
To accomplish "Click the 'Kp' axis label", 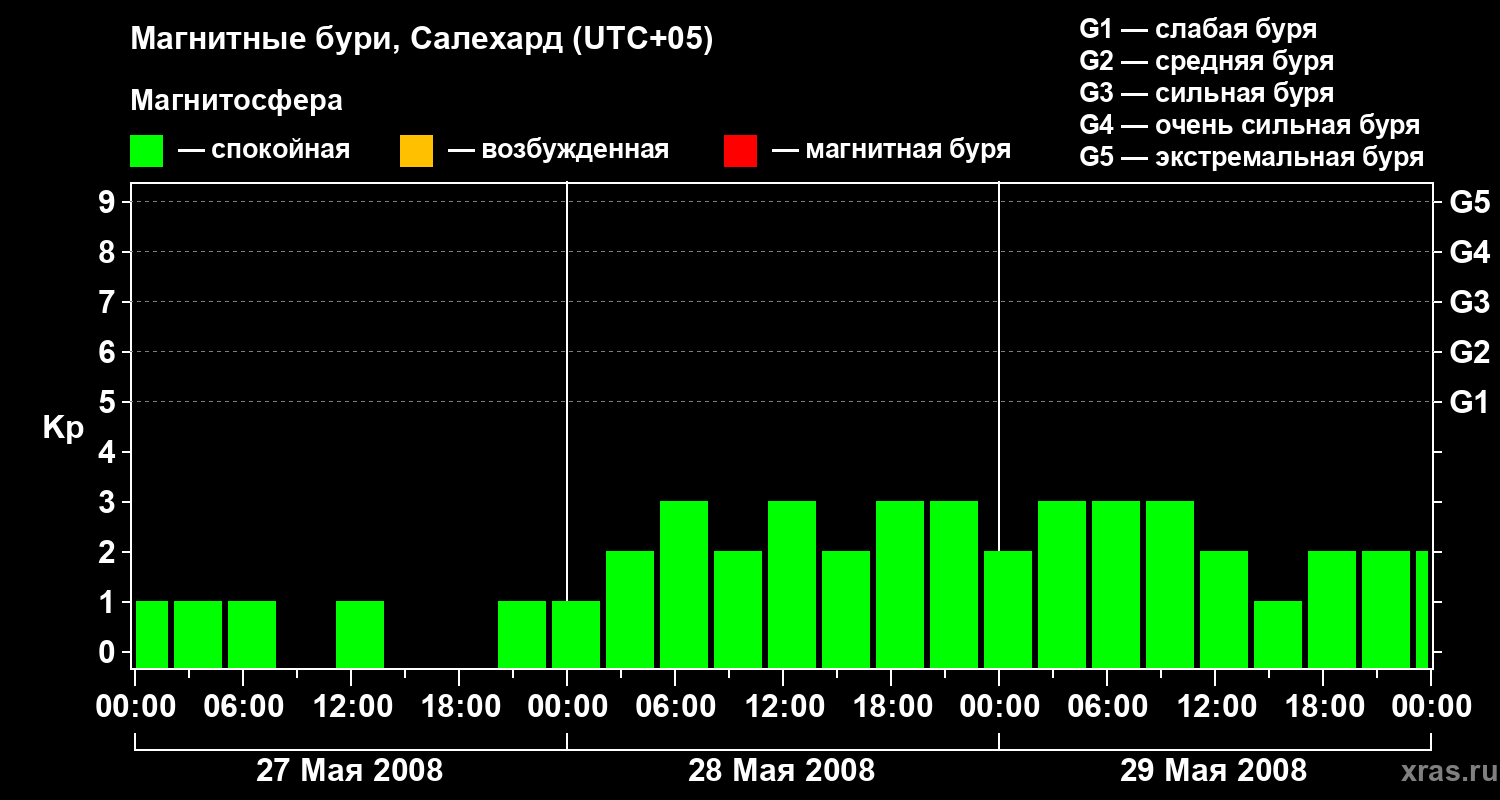I will pyautogui.click(x=63, y=428).
